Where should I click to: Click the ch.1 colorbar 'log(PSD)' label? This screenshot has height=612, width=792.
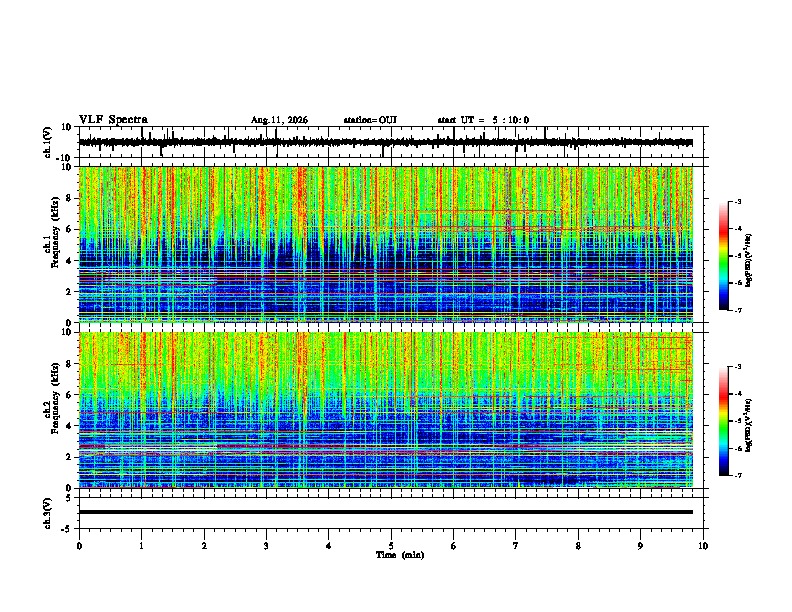[749, 260]
